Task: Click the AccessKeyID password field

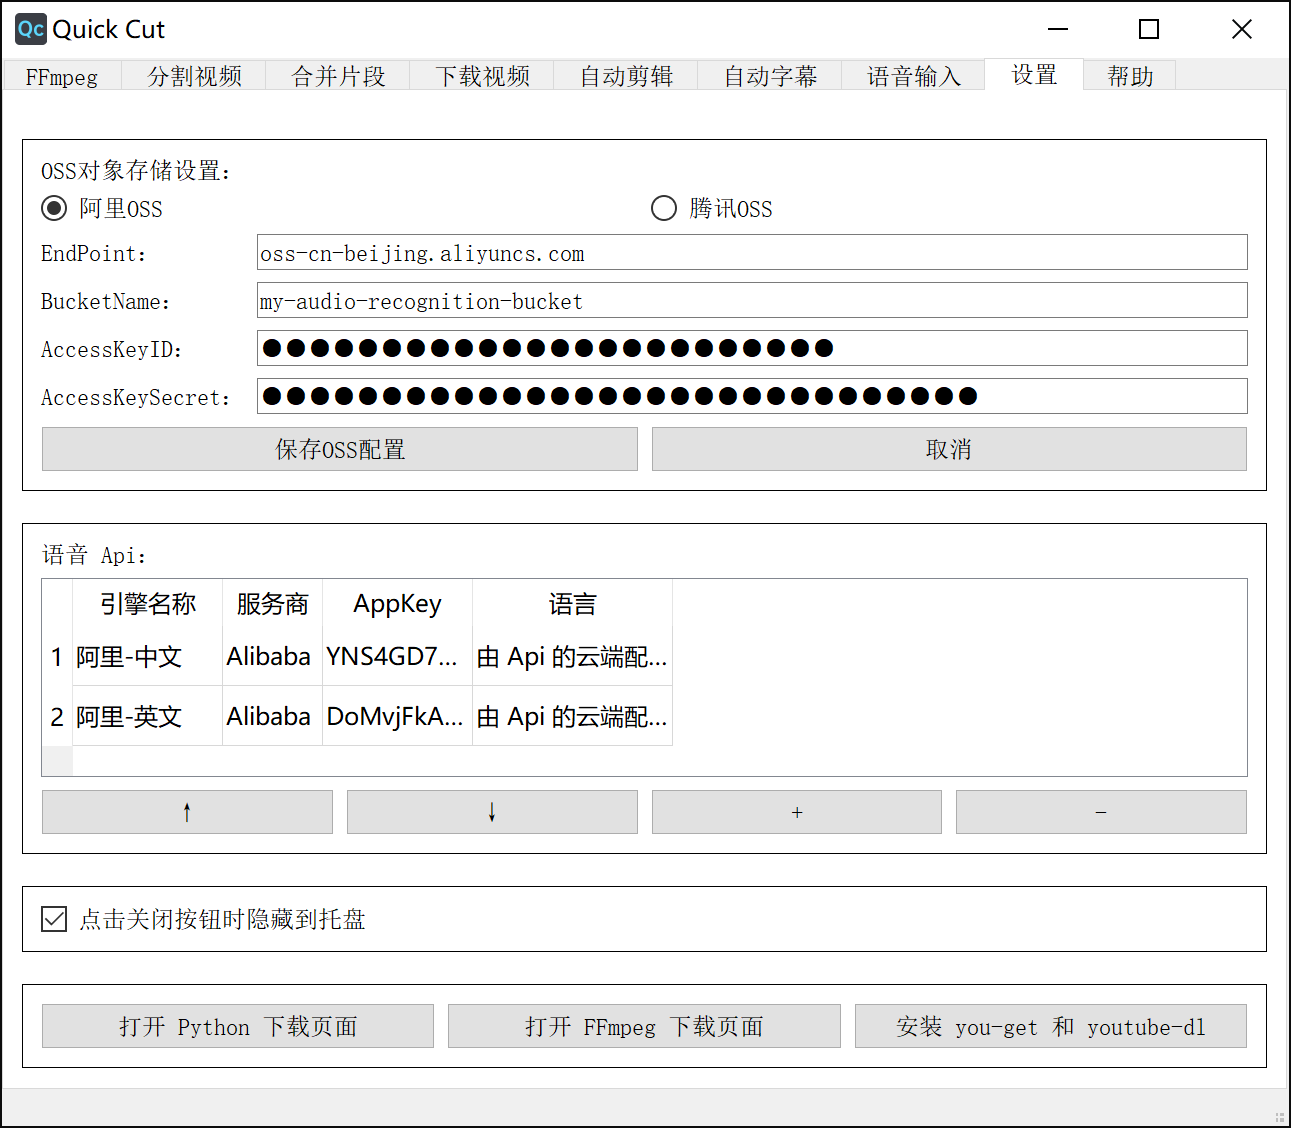Action: point(752,348)
